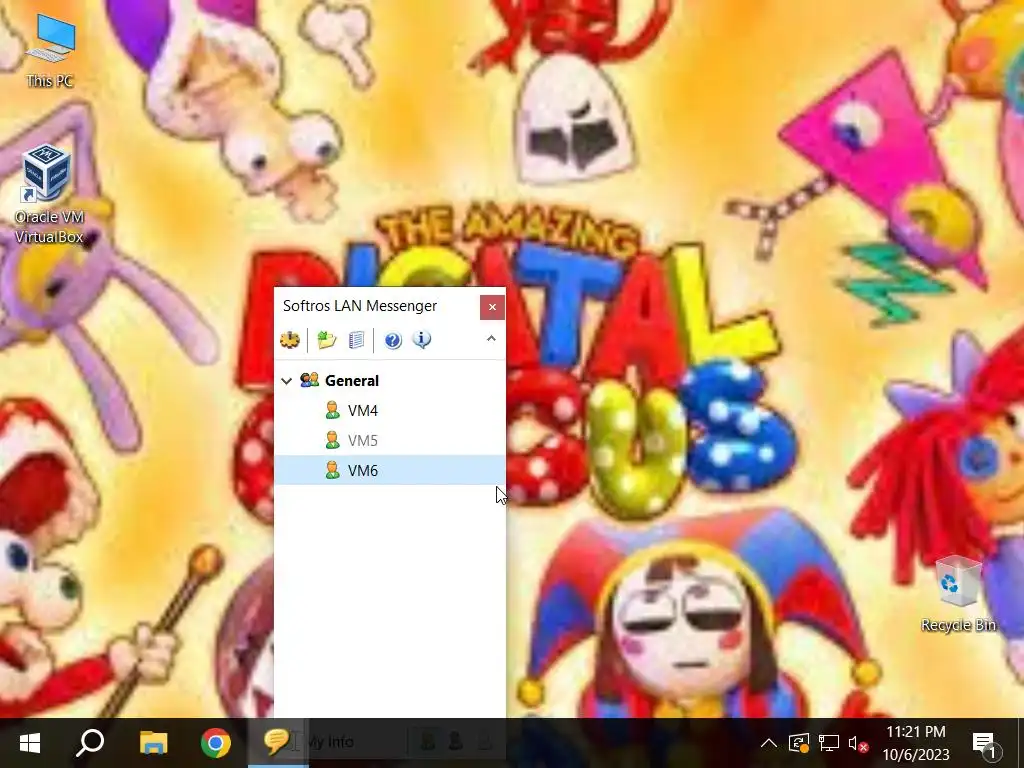
Task: Click the VM6 user avatar icon
Action: [332, 470]
